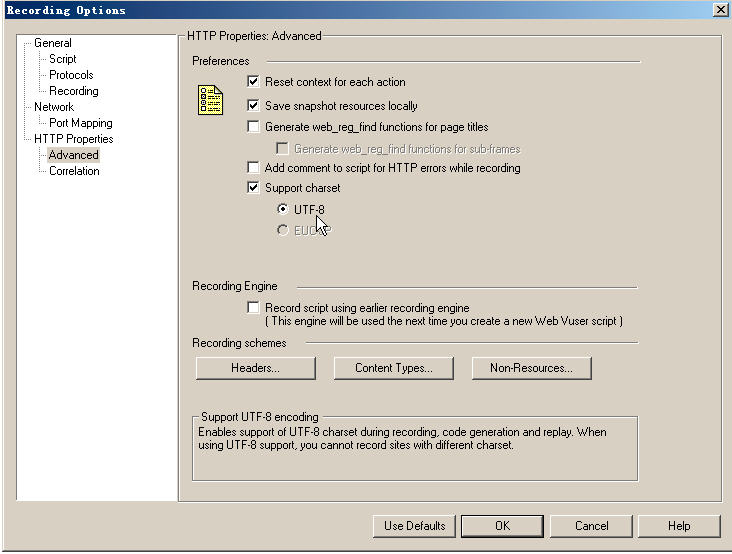Open Content Types dialog

[x=394, y=368]
